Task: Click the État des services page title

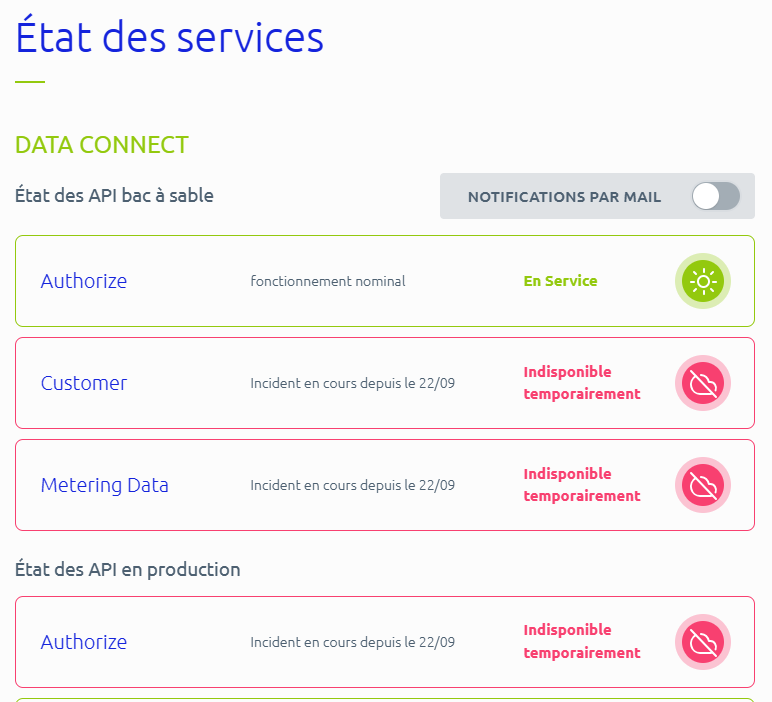Action: (169, 35)
